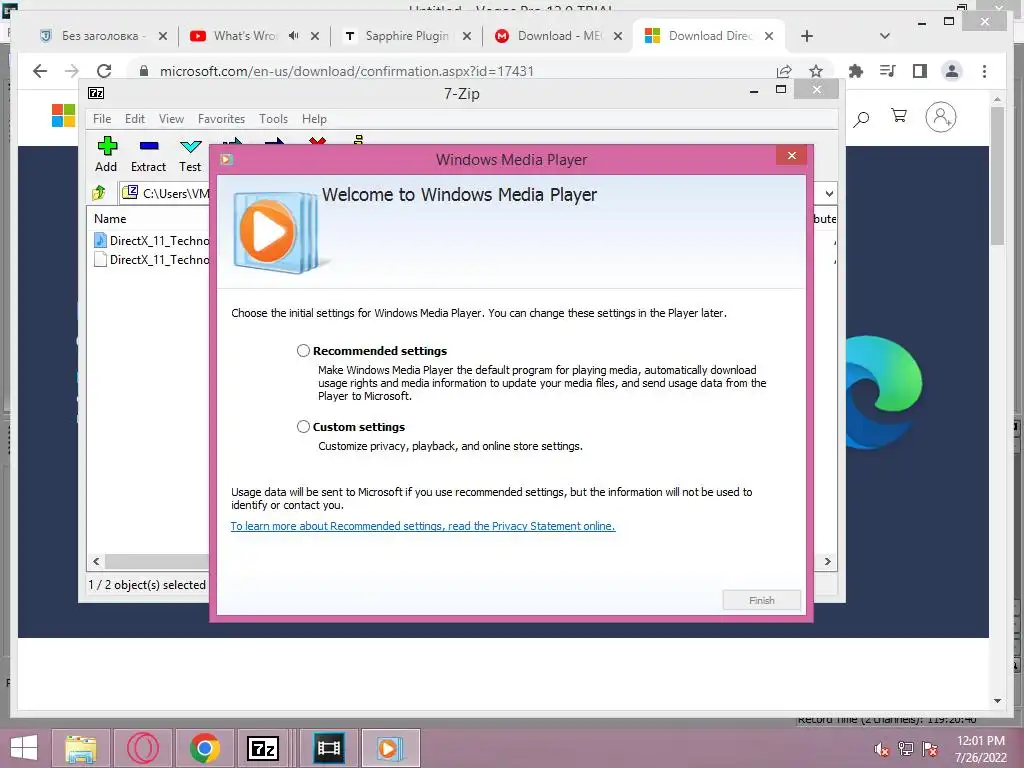The width and height of the screenshot is (1024, 768).
Task: Click the Chrome address bar URL
Action: click(x=347, y=71)
